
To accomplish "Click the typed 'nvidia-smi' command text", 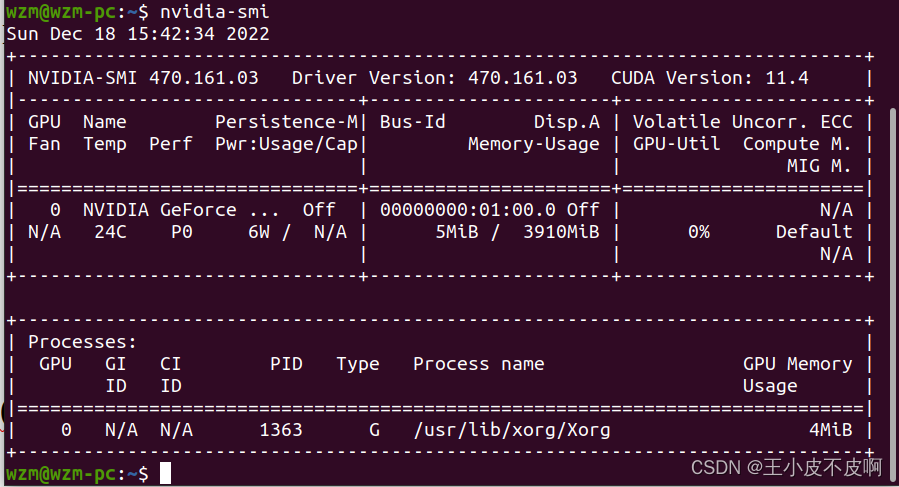I will point(214,11).
